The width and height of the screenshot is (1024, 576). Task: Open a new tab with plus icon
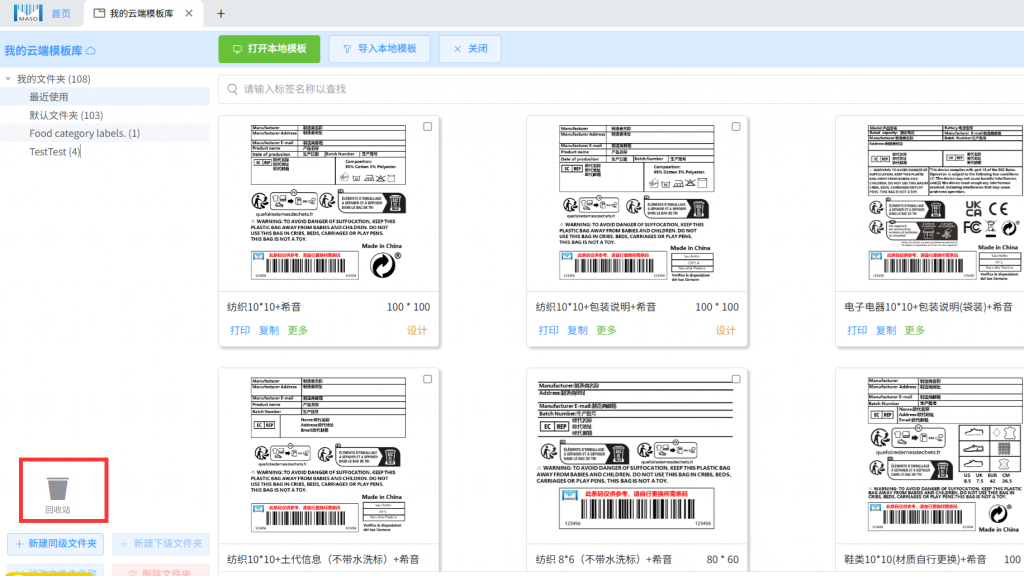(221, 13)
